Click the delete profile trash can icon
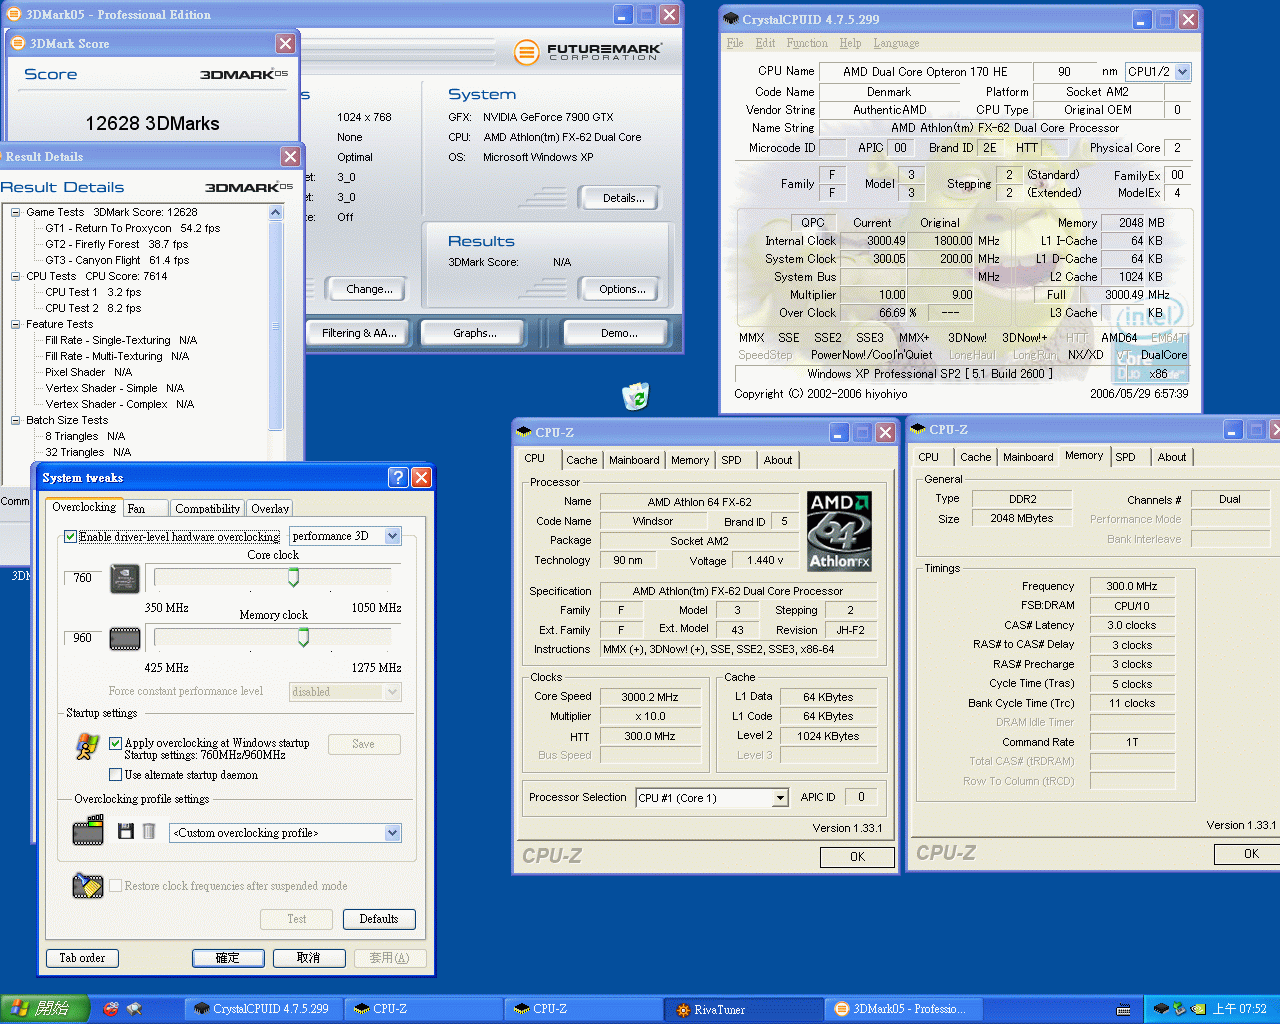The height and width of the screenshot is (1024, 1280). [149, 831]
